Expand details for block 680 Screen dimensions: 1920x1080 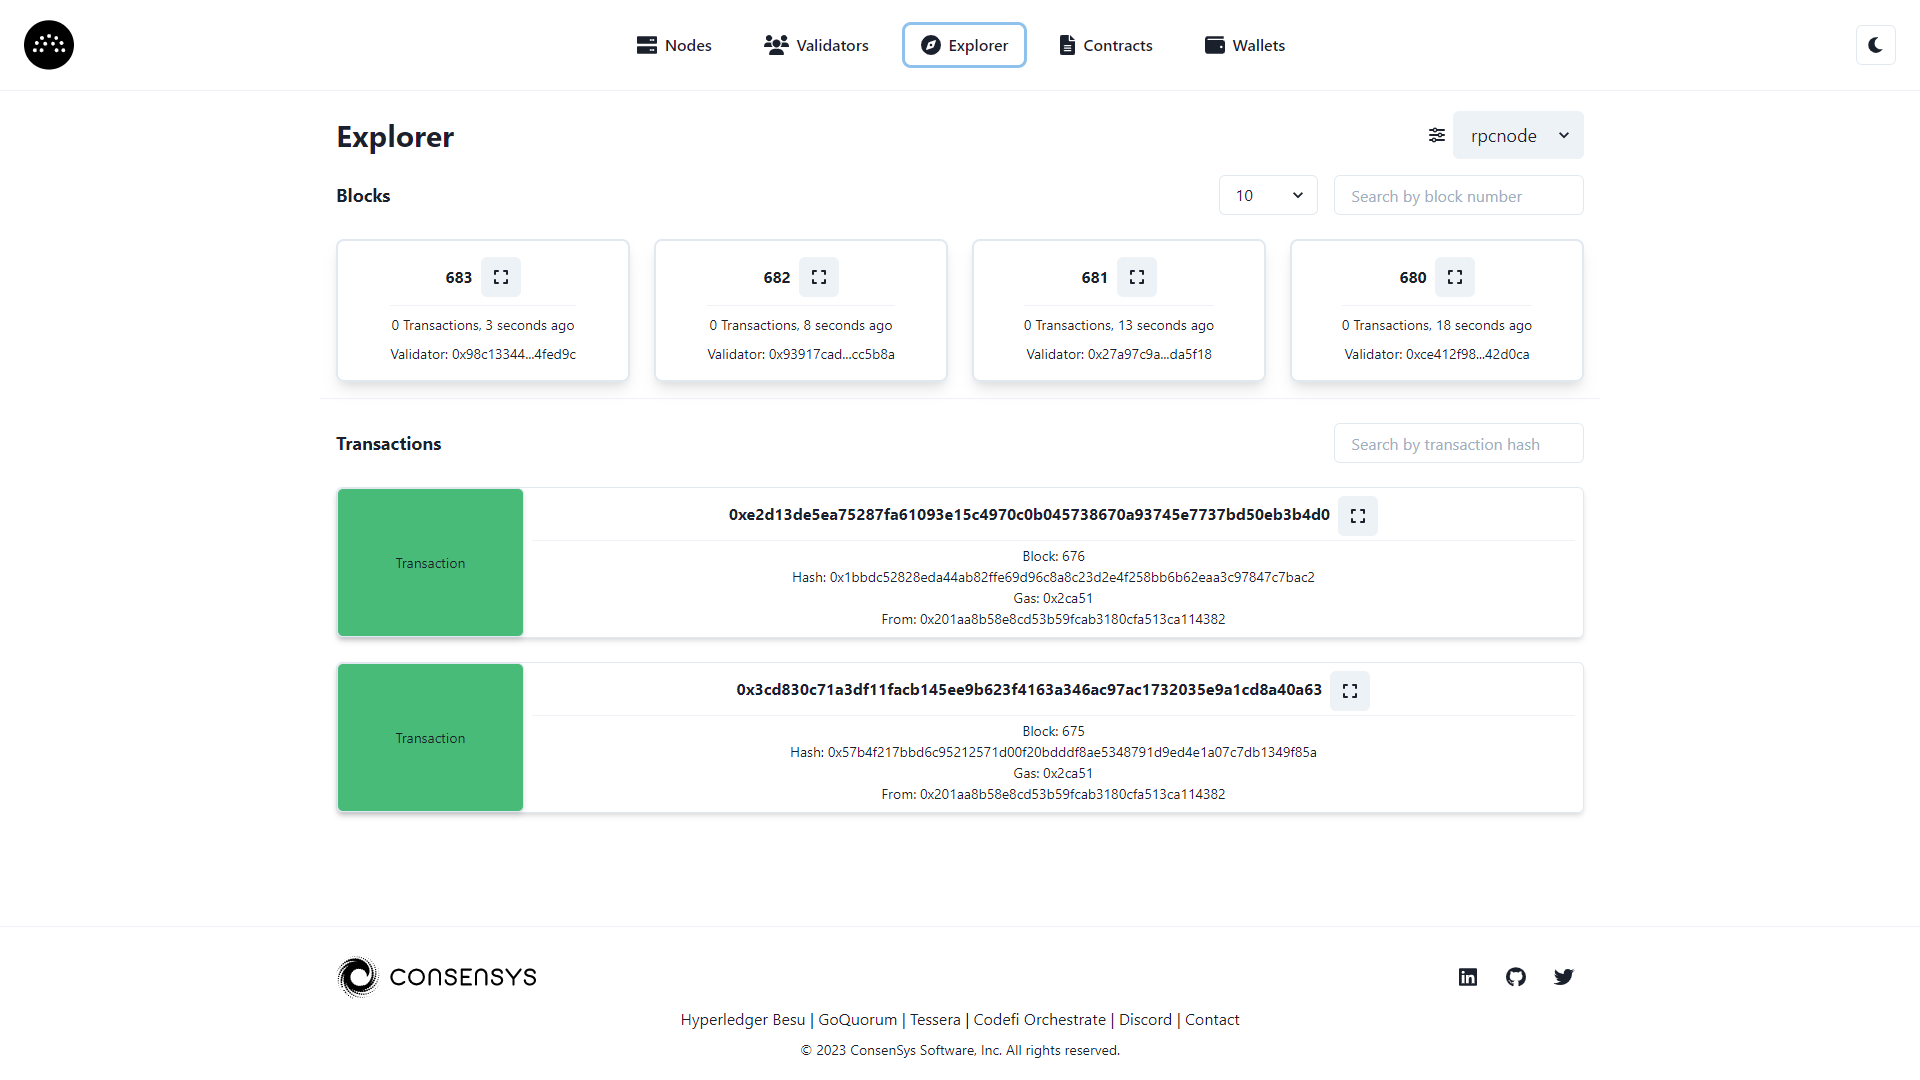pos(1455,277)
